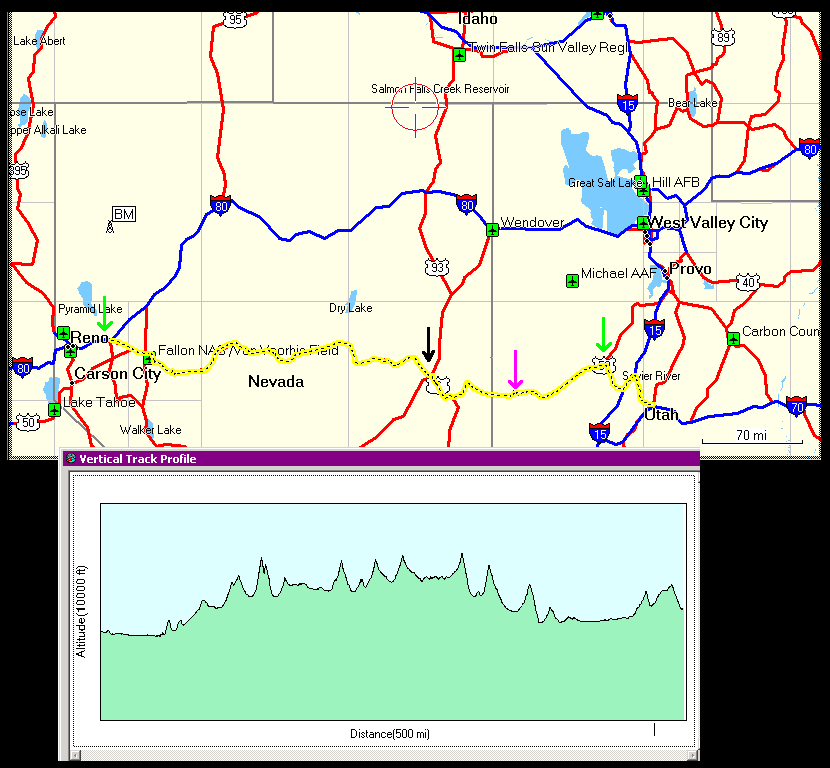The height and width of the screenshot is (768, 830).
Task: Click the 70 mi map scale bar
Action: (x=752, y=439)
